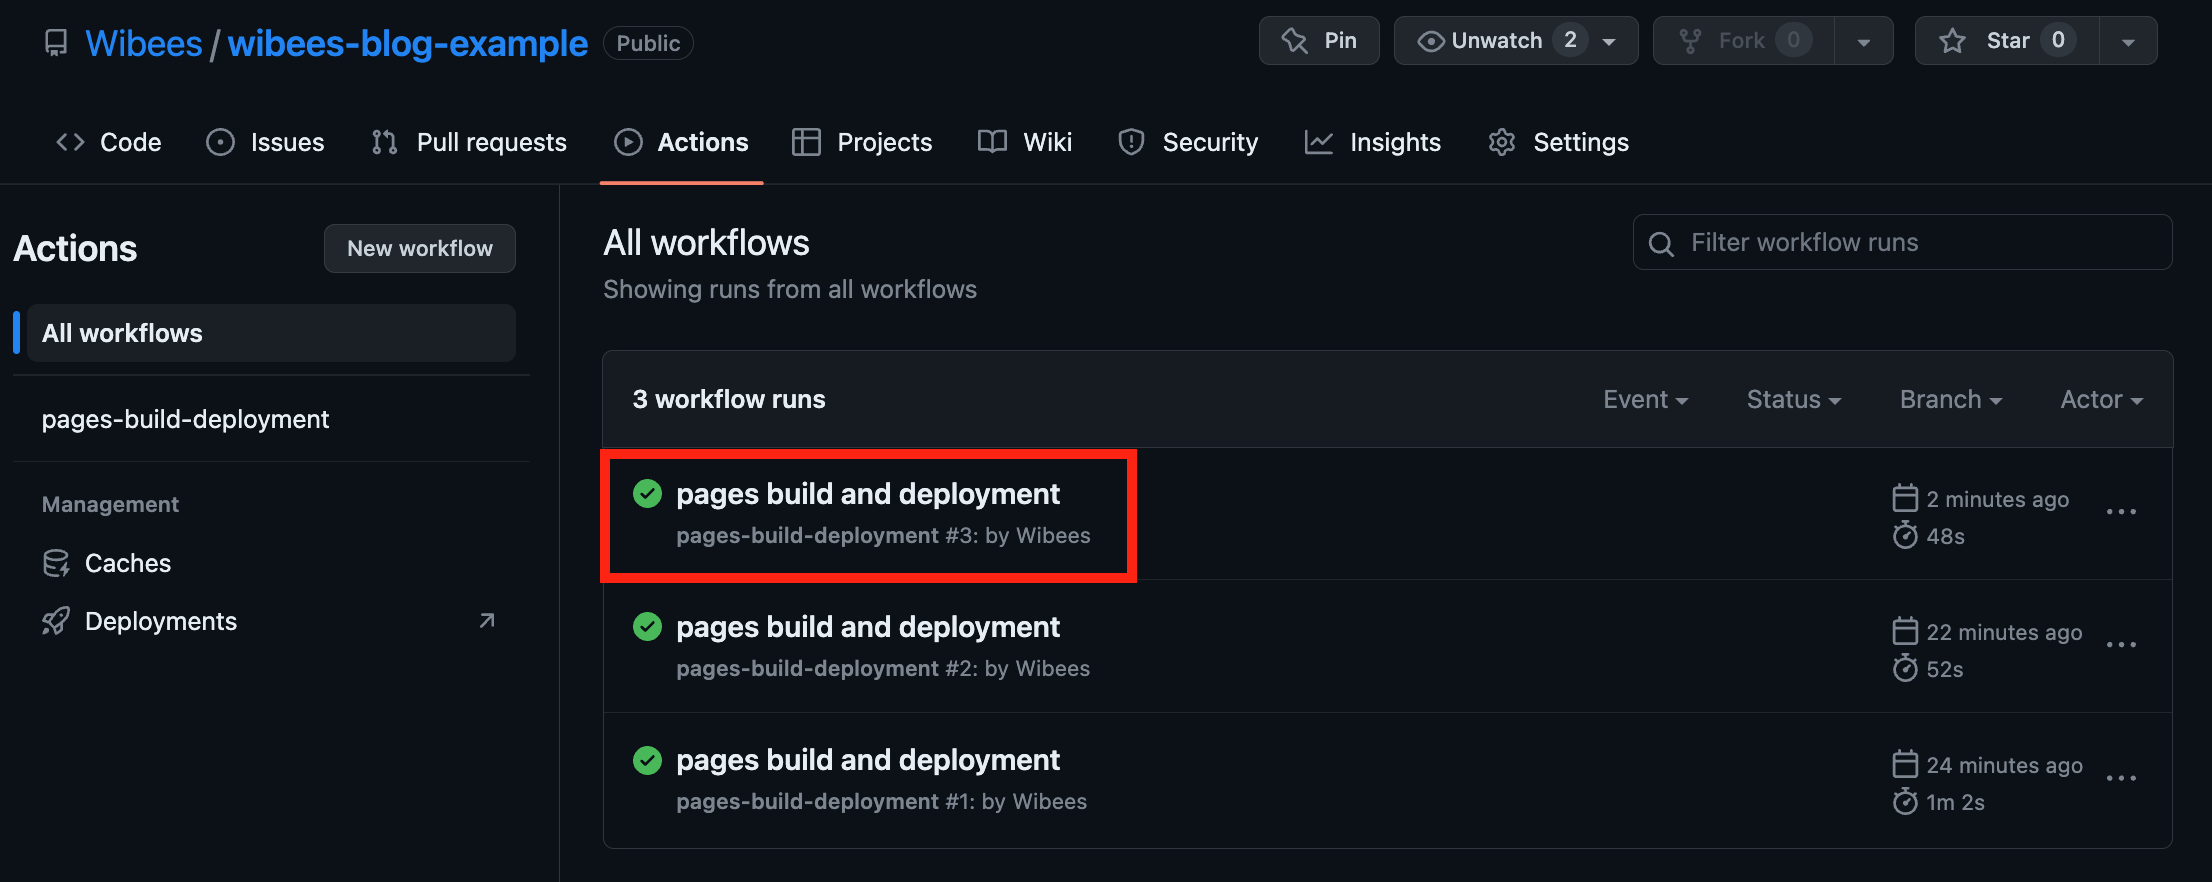Click 'Showing runs from all workflows' text
The width and height of the screenshot is (2212, 882).
coord(790,289)
